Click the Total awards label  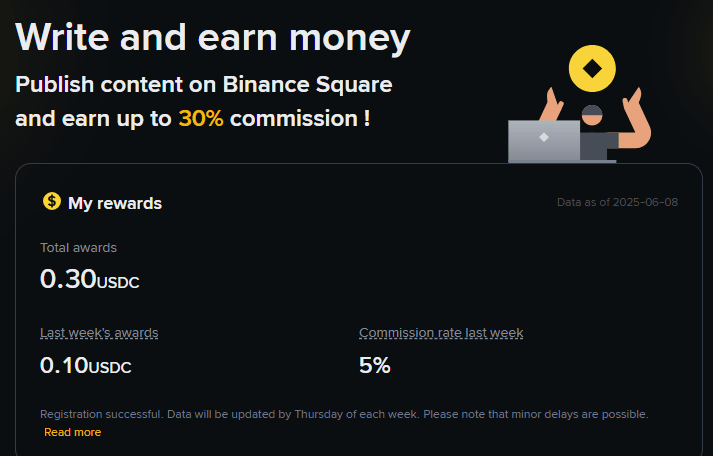coord(78,247)
